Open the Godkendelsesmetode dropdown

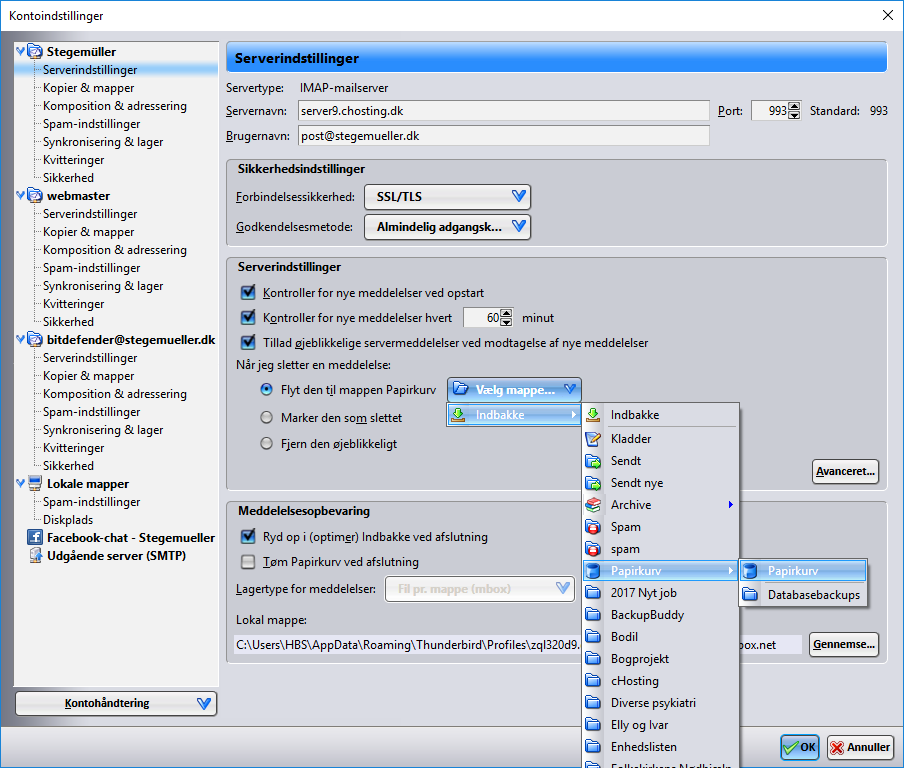447,227
